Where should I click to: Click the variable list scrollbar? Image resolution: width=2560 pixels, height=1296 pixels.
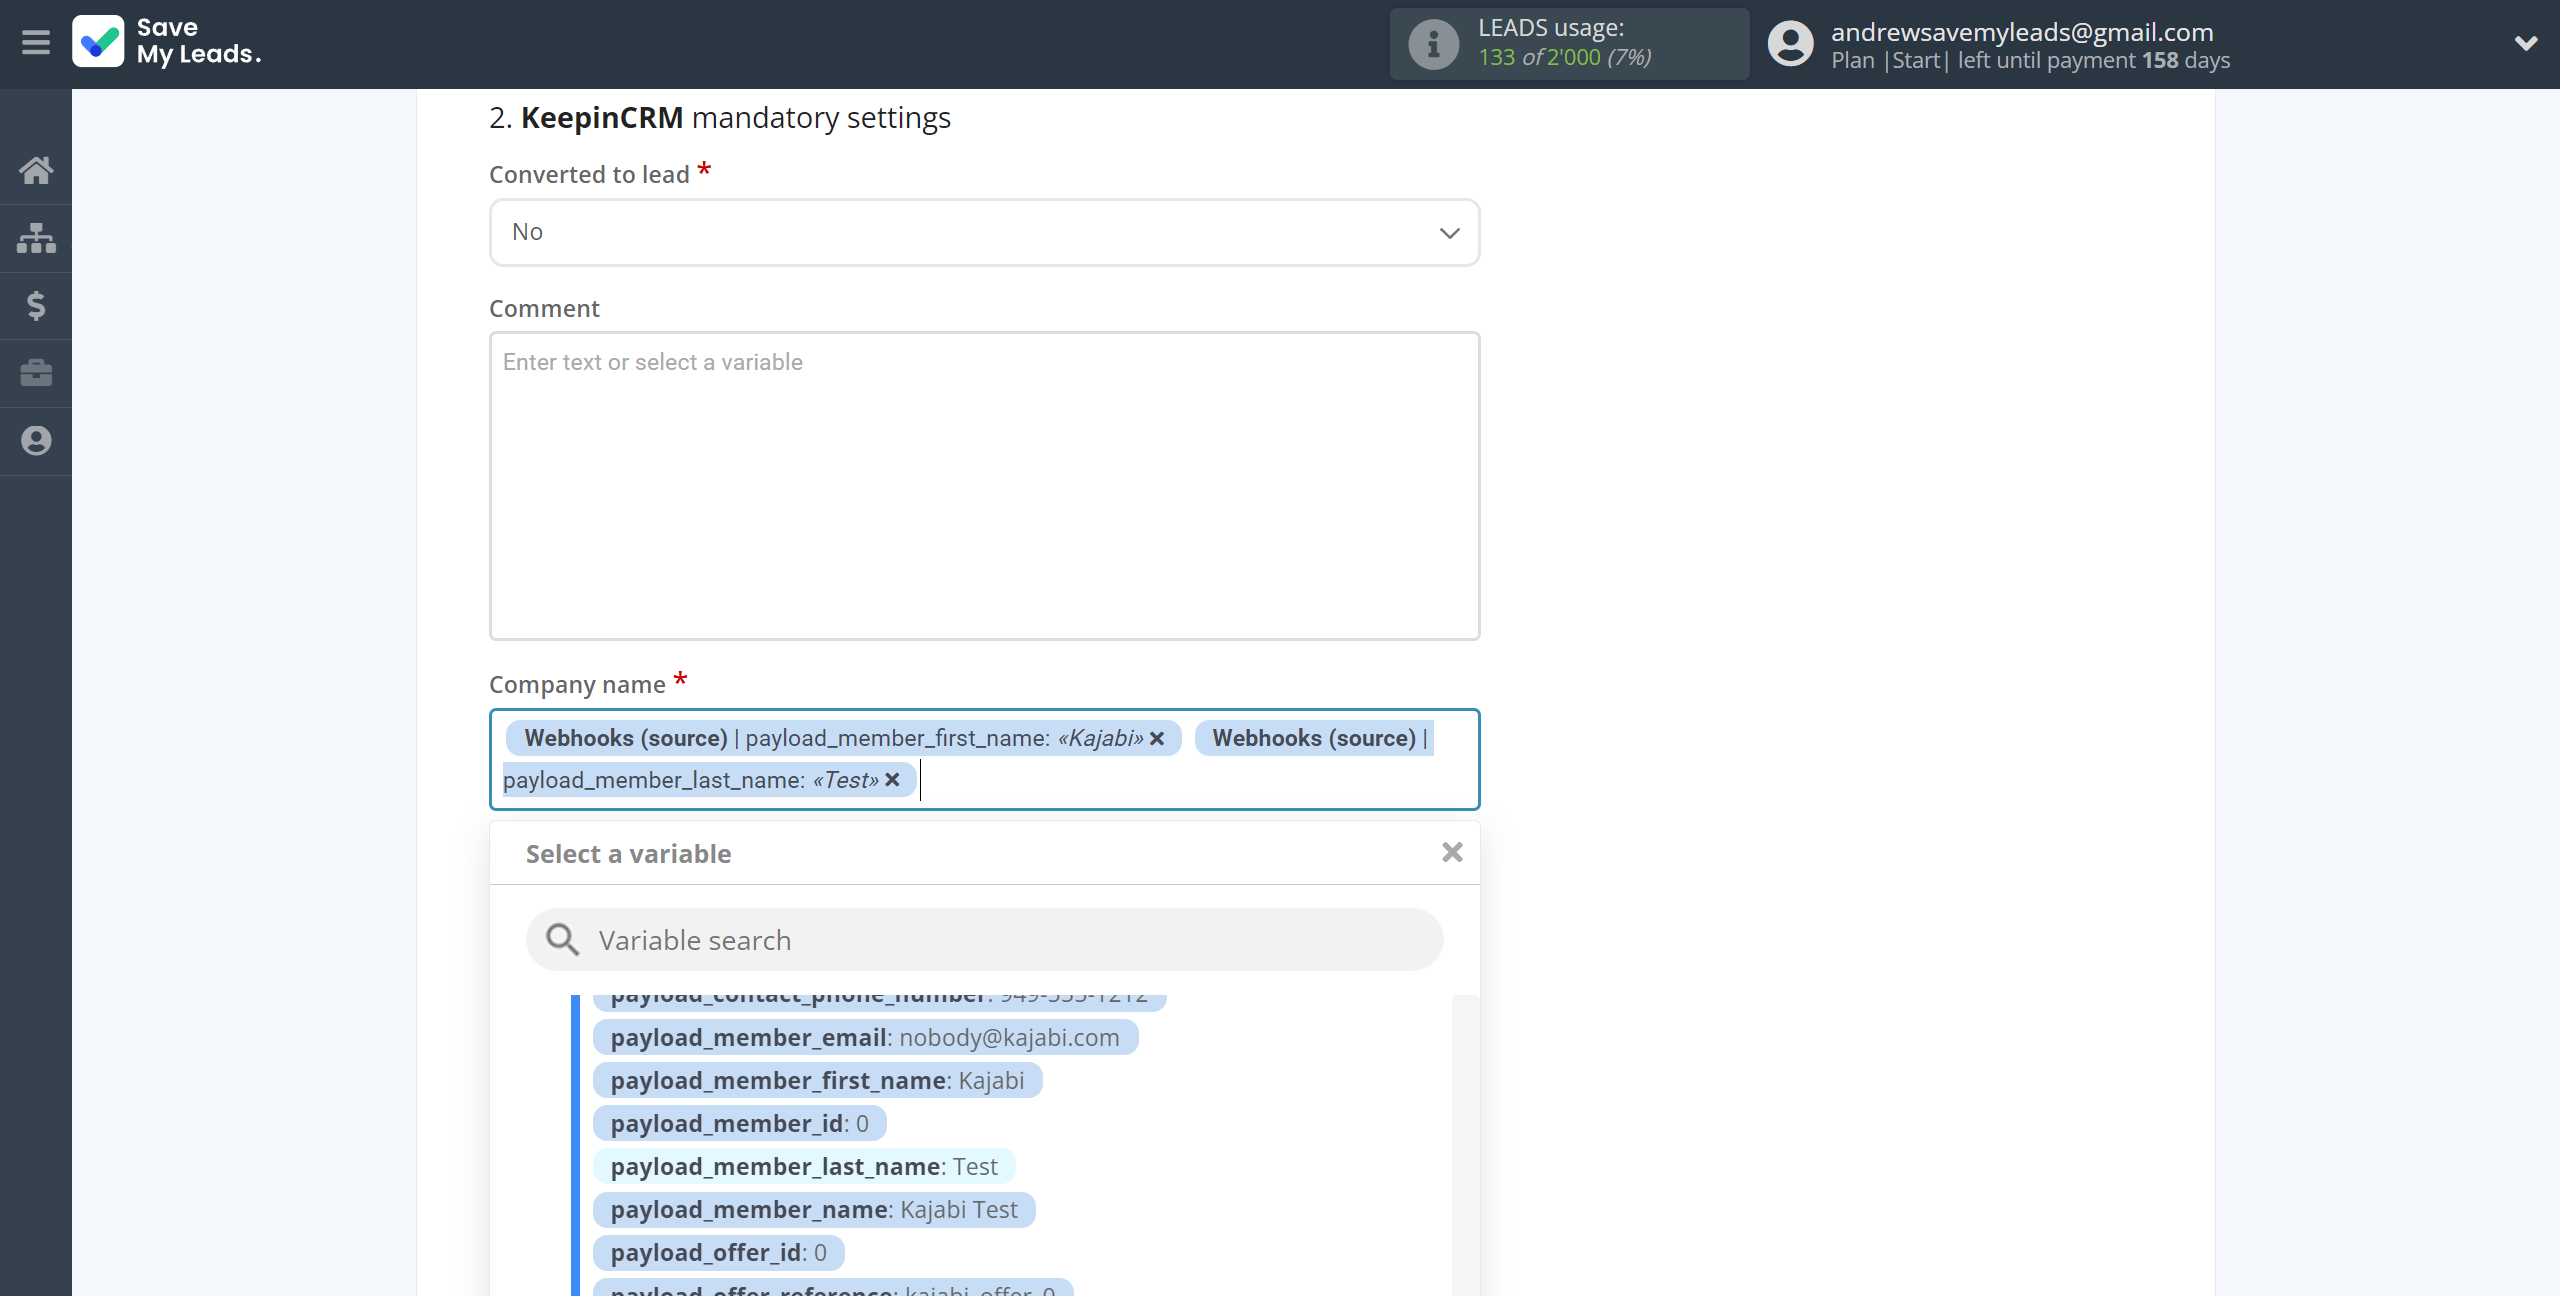point(1465,1145)
